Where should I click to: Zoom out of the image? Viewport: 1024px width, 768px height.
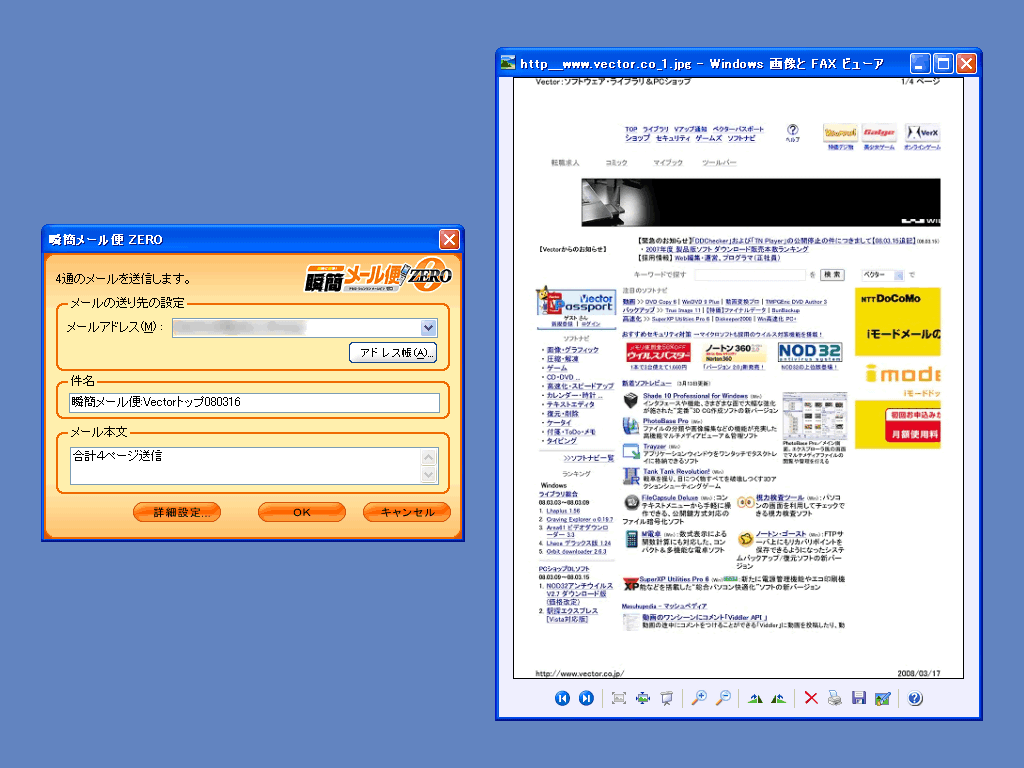tap(723, 698)
